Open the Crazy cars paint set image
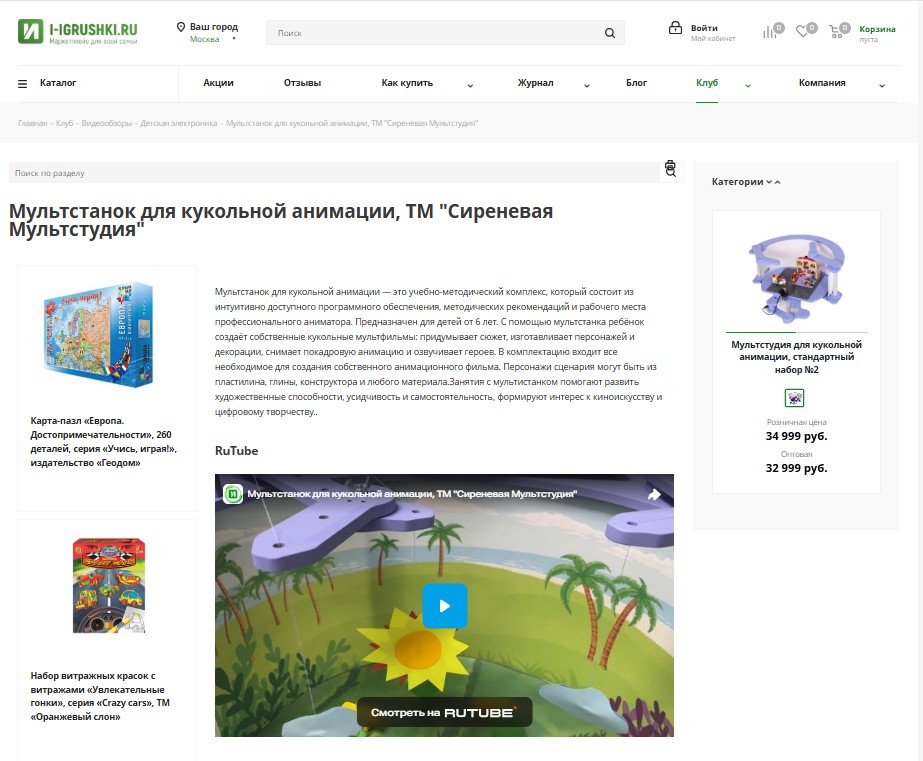 tap(109, 586)
